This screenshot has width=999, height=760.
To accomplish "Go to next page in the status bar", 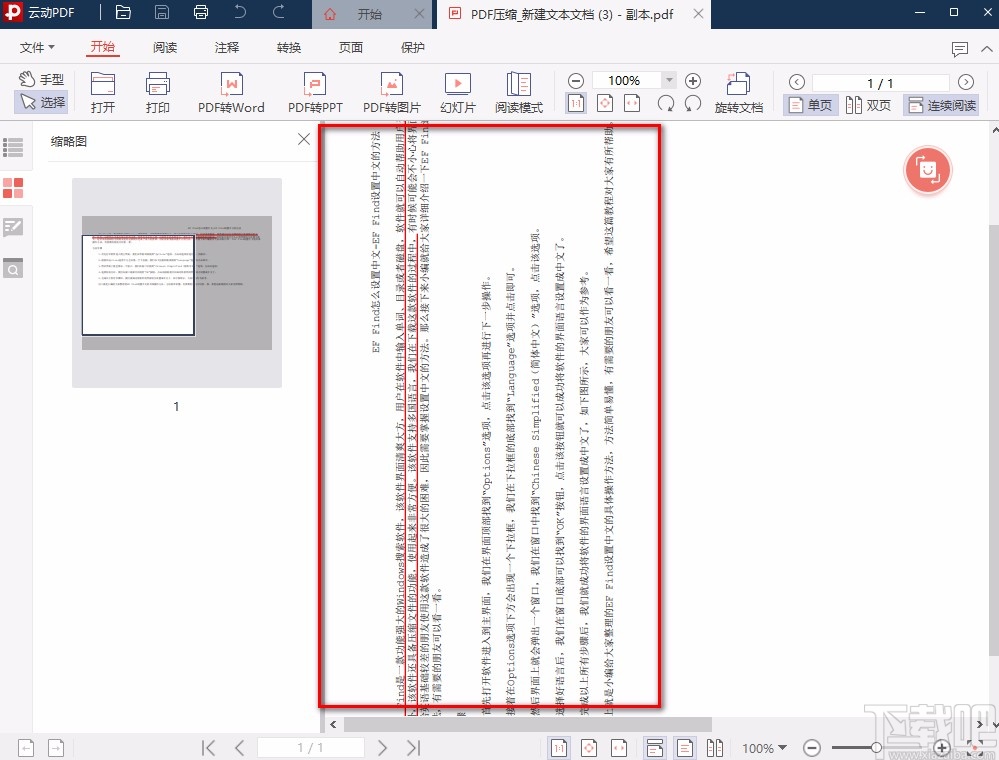I will [x=382, y=747].
